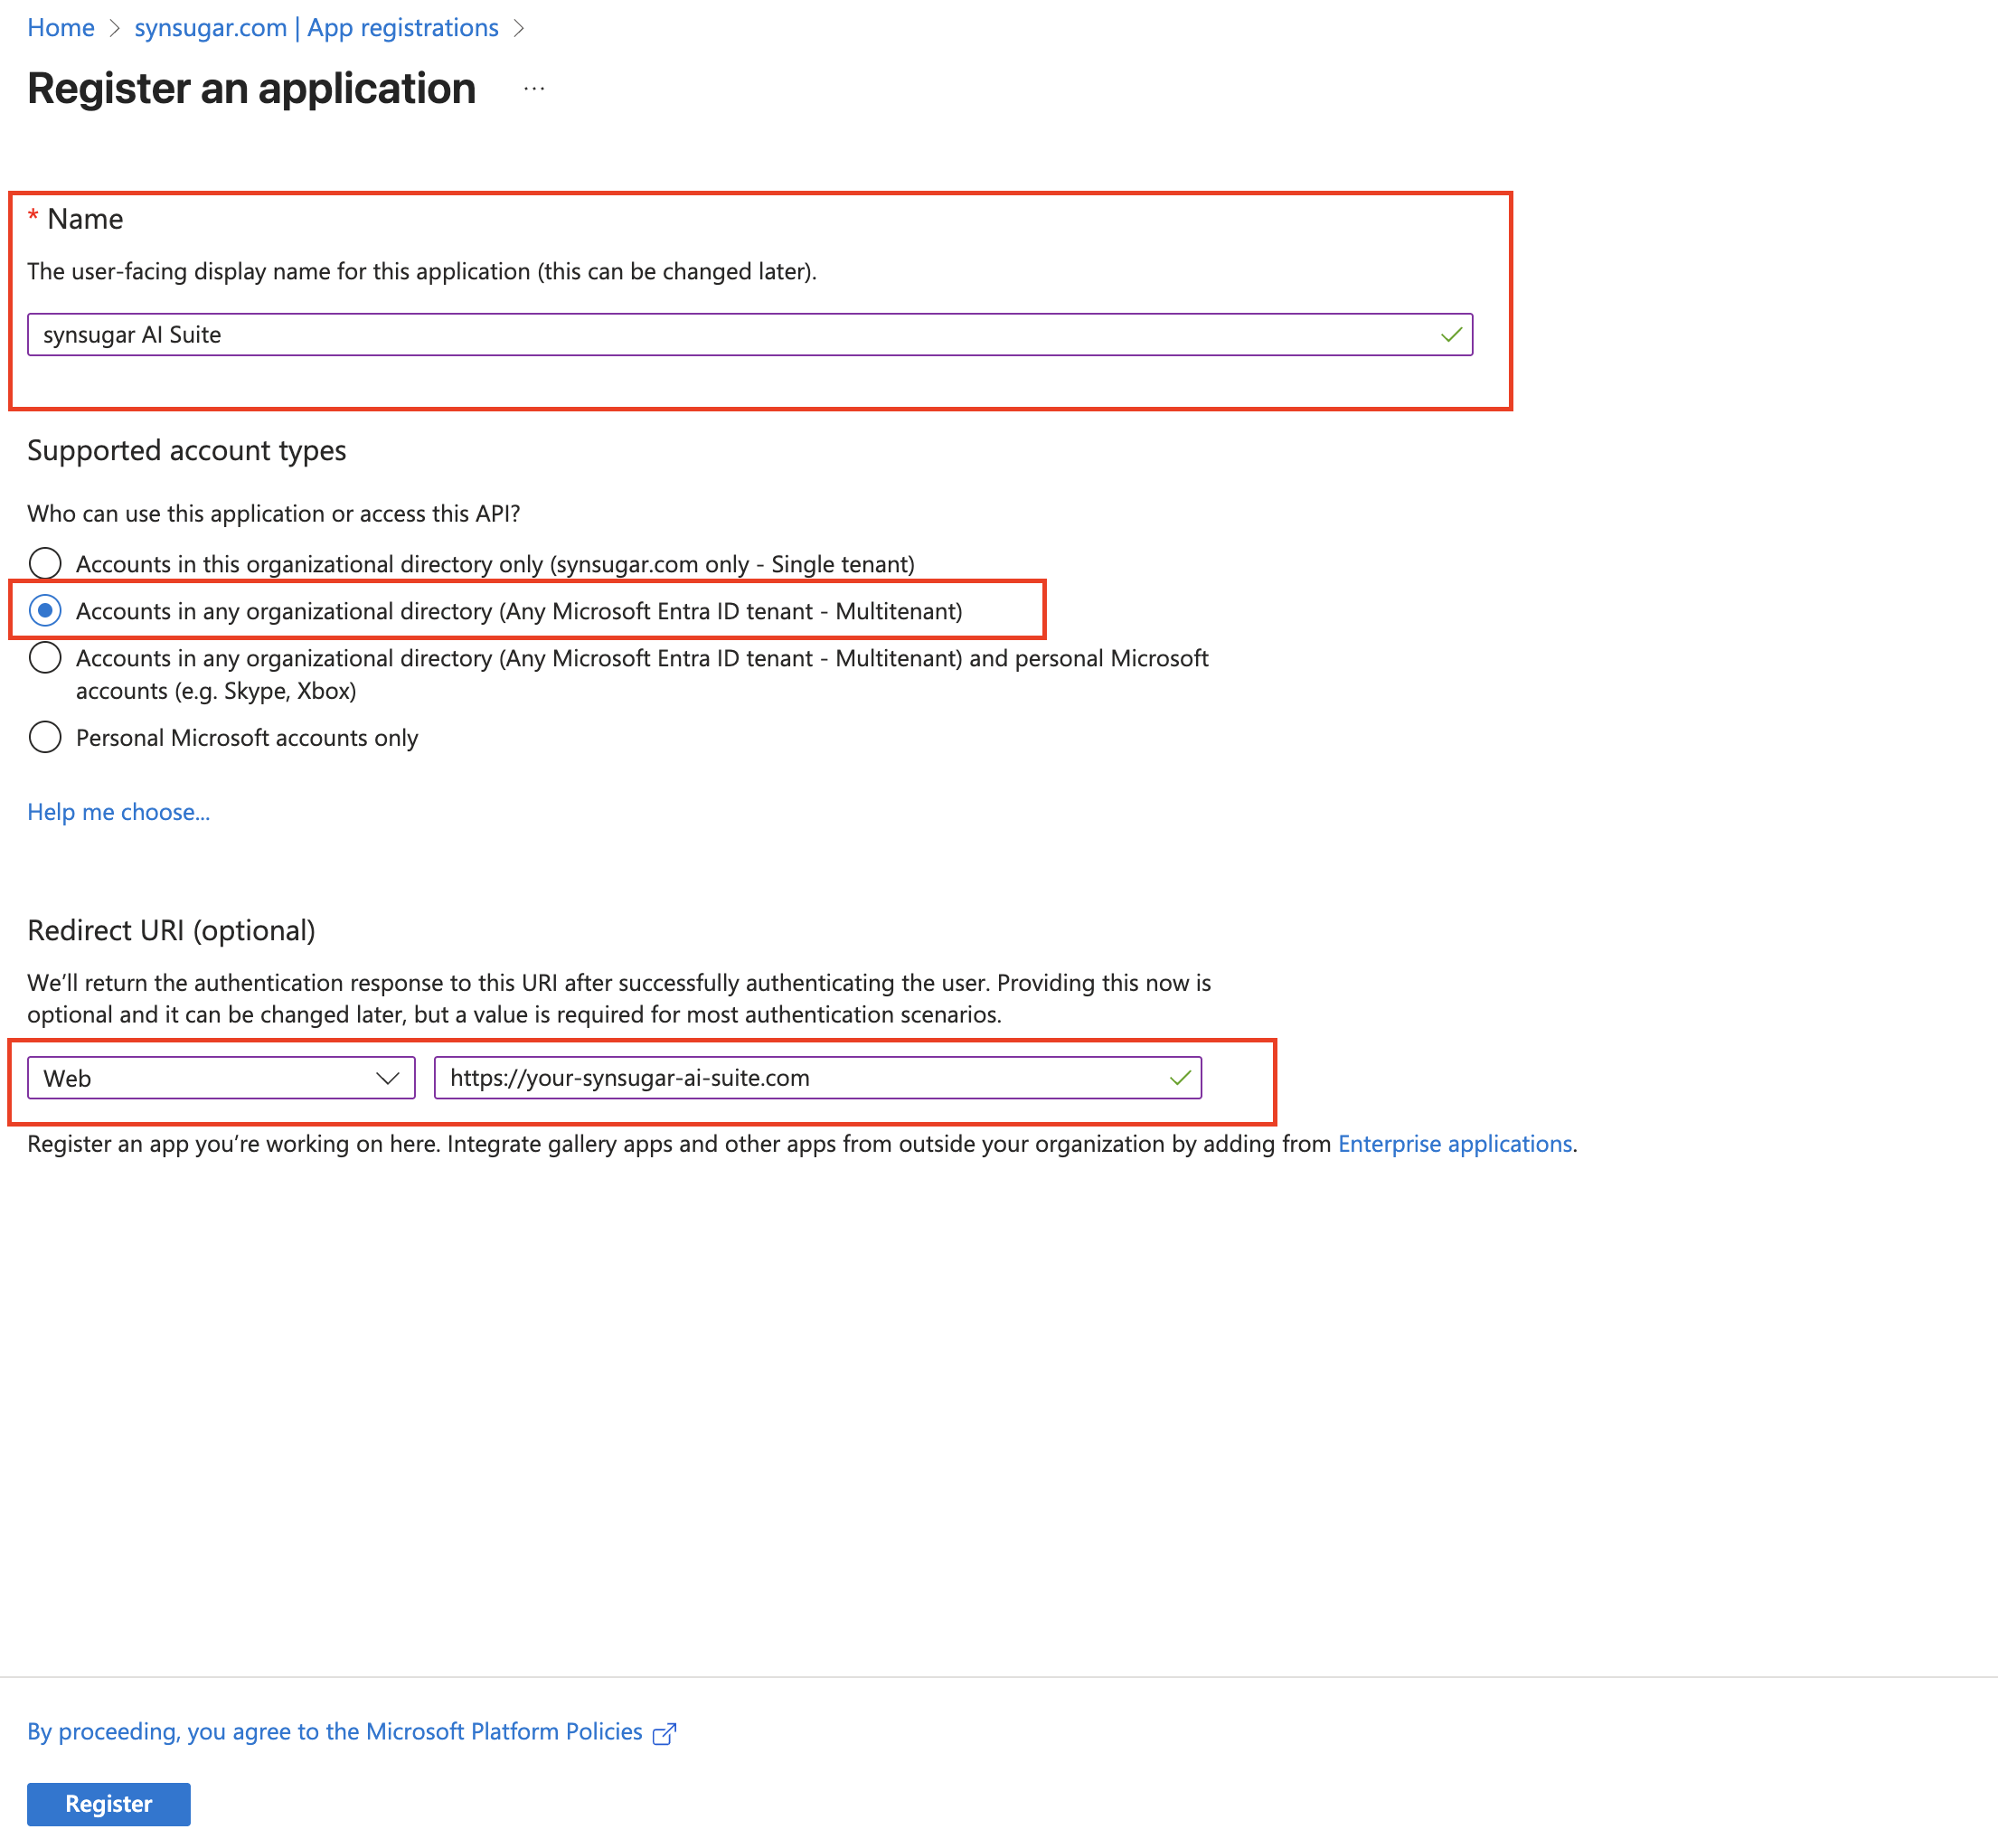Click the ellipsis beside Register an application title
This screenshot has width=1998, height=1848.
pos(534,88)
